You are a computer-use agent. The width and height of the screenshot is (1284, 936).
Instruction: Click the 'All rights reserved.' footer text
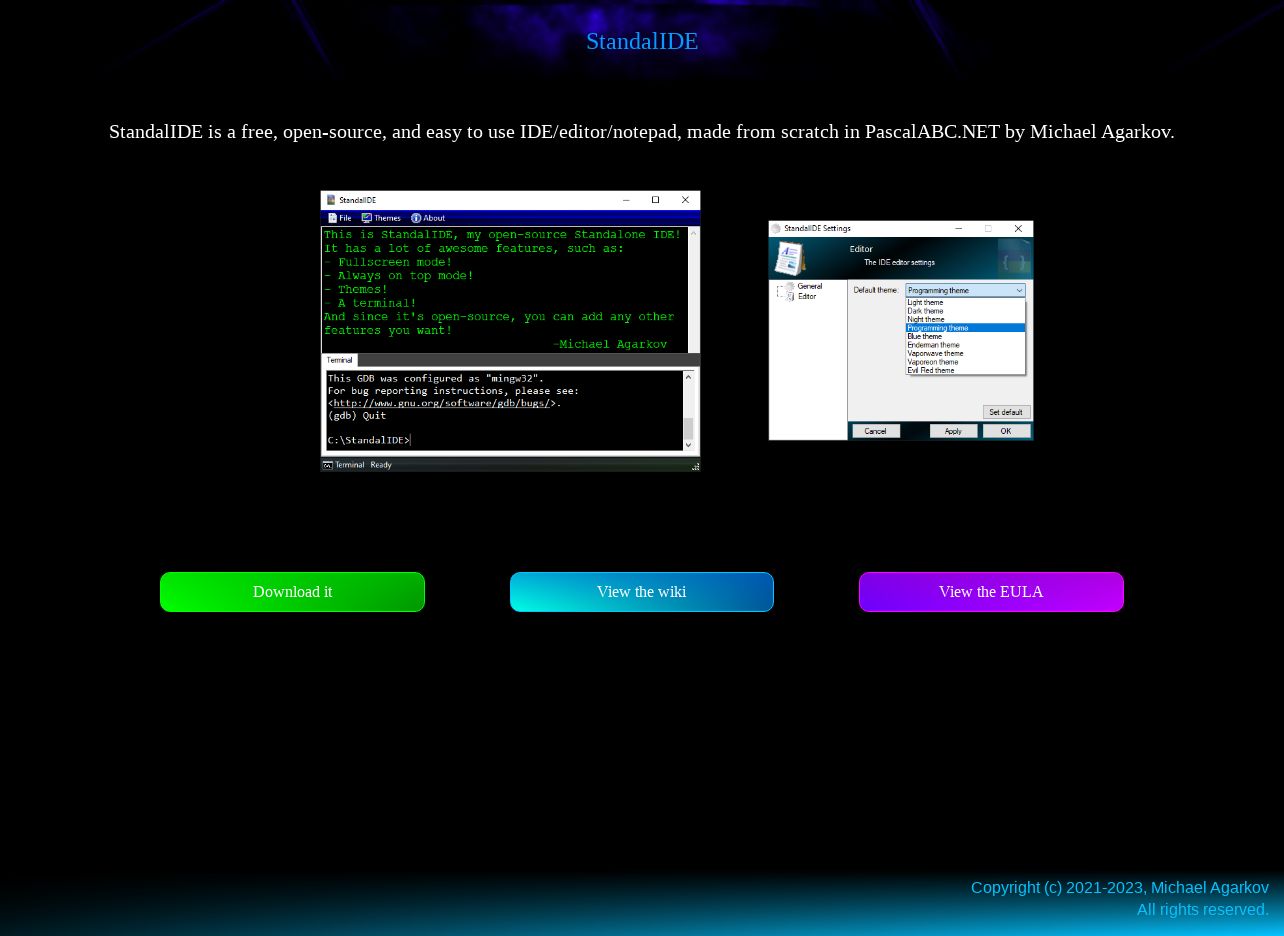(1203, 910)
